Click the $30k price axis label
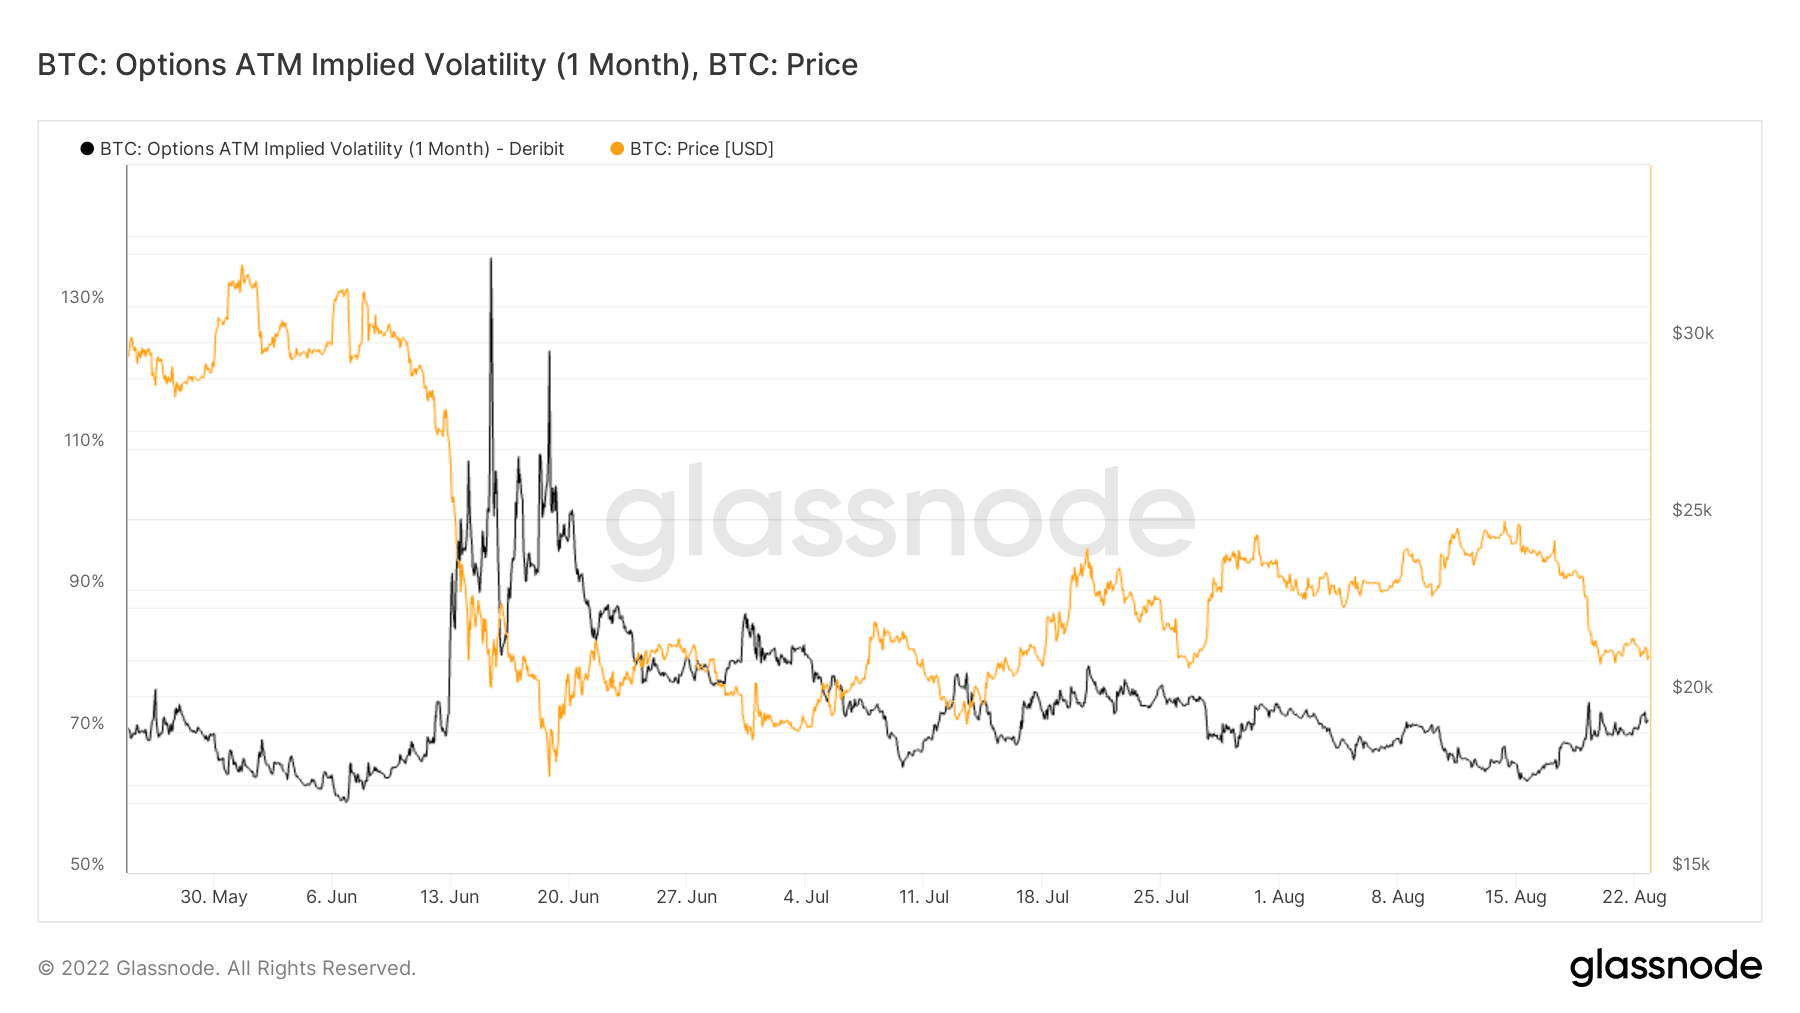 click(x=1693, y=333)
